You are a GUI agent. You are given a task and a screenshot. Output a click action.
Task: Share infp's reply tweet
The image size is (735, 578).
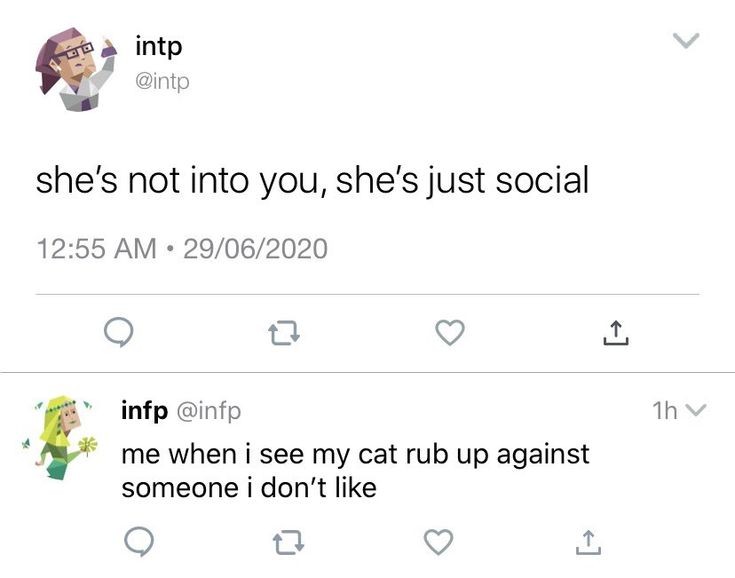click(586, 542)
